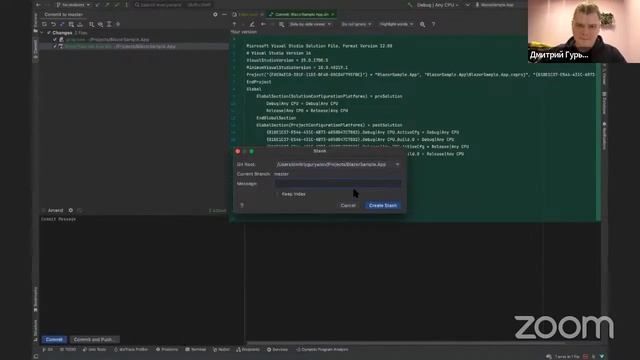The height and width of the screenshot is (360, 640).
Task: Click the Commit button
Action: pos(54,340)
